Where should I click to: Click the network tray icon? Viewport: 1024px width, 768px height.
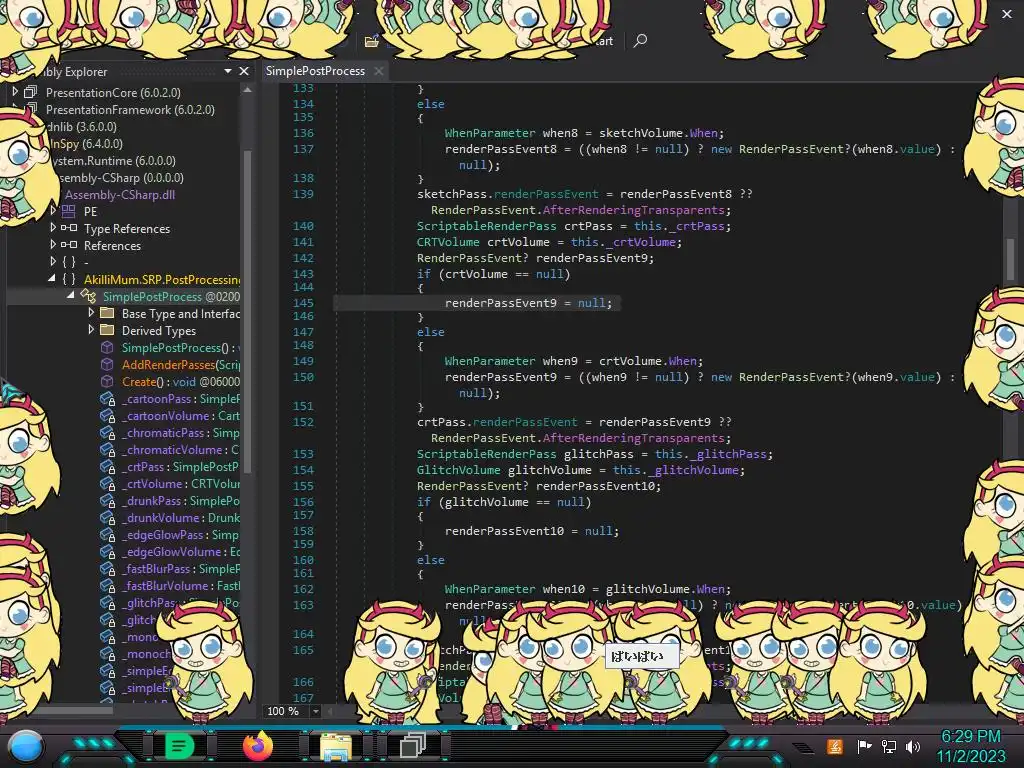[889, 746]
